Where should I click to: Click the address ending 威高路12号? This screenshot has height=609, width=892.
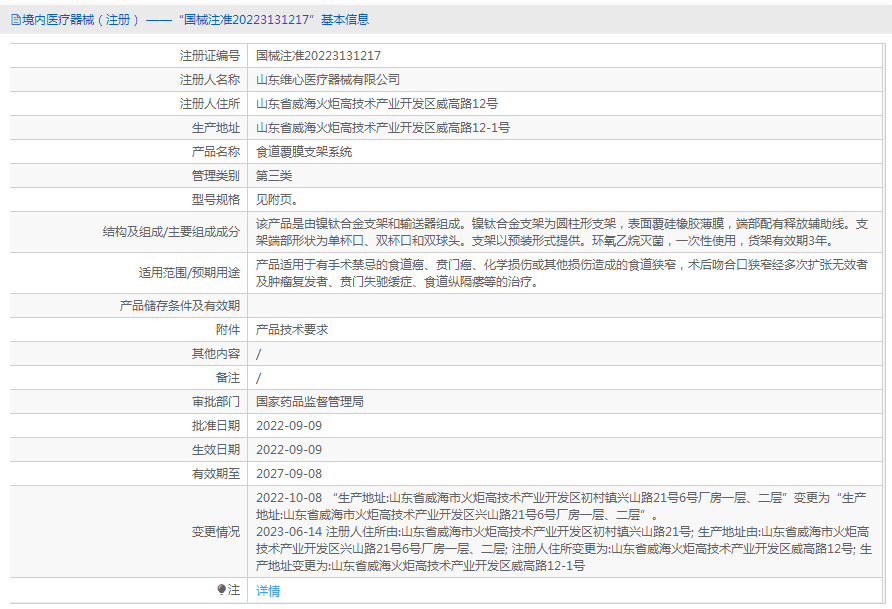coord(377,103)
